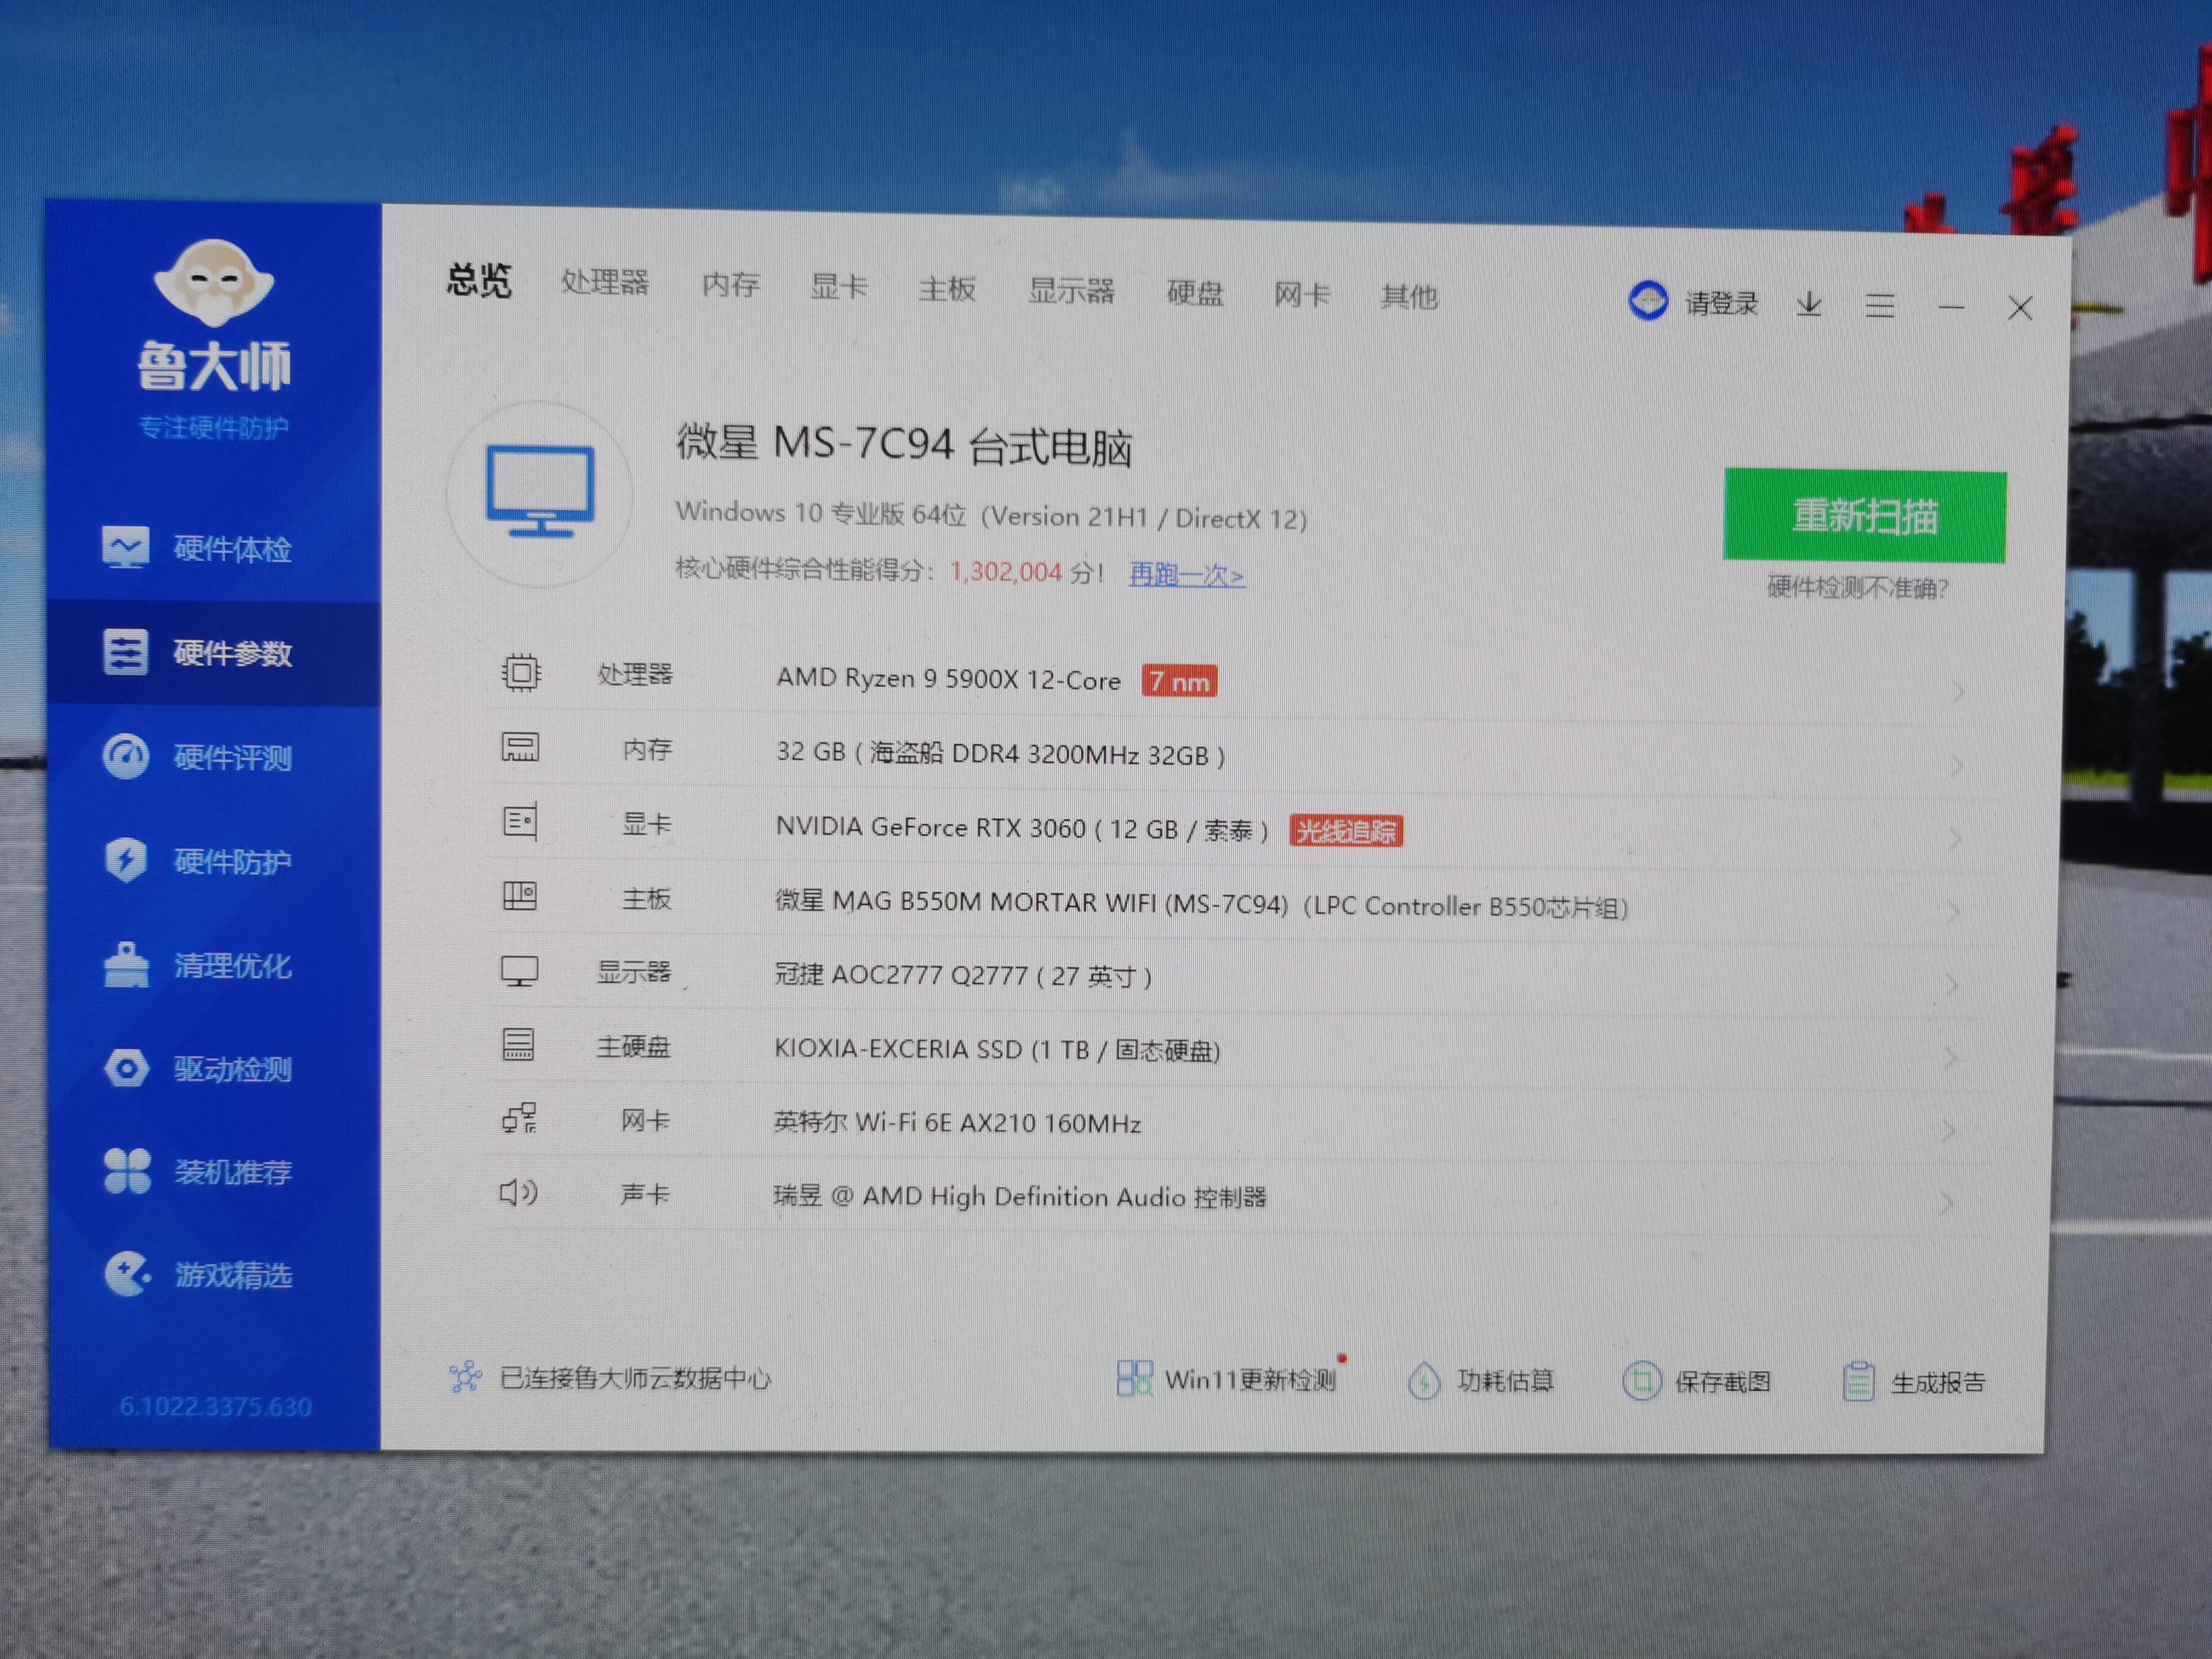Switch to the 硬盘 tab
2212x1659 pixels.
tap(1195, 293)
